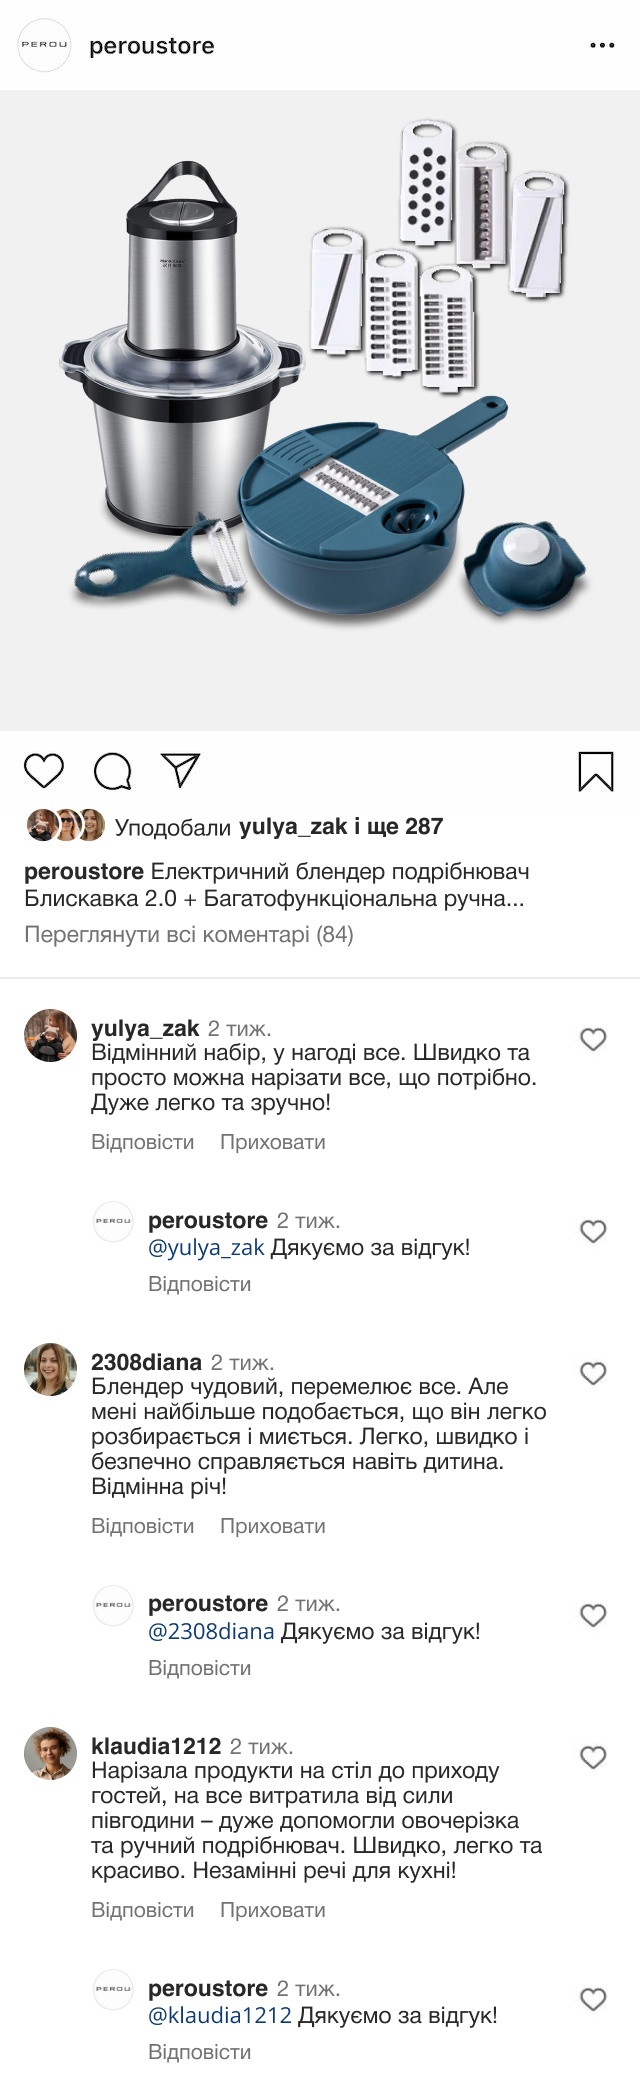The image size is (640, 2088).
Task: Like 2308diana's comment with the heart
Action: pos(594,1374)
